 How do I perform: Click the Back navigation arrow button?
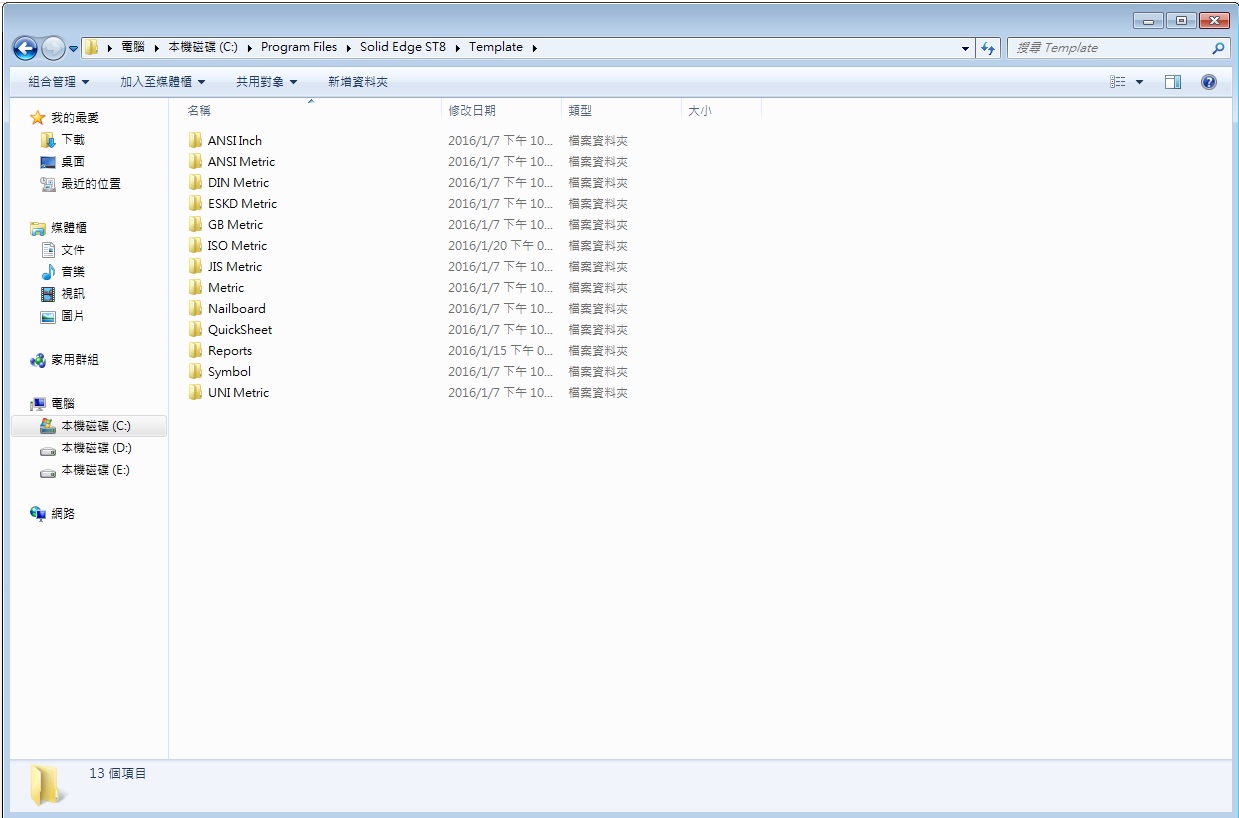point(26,48)
